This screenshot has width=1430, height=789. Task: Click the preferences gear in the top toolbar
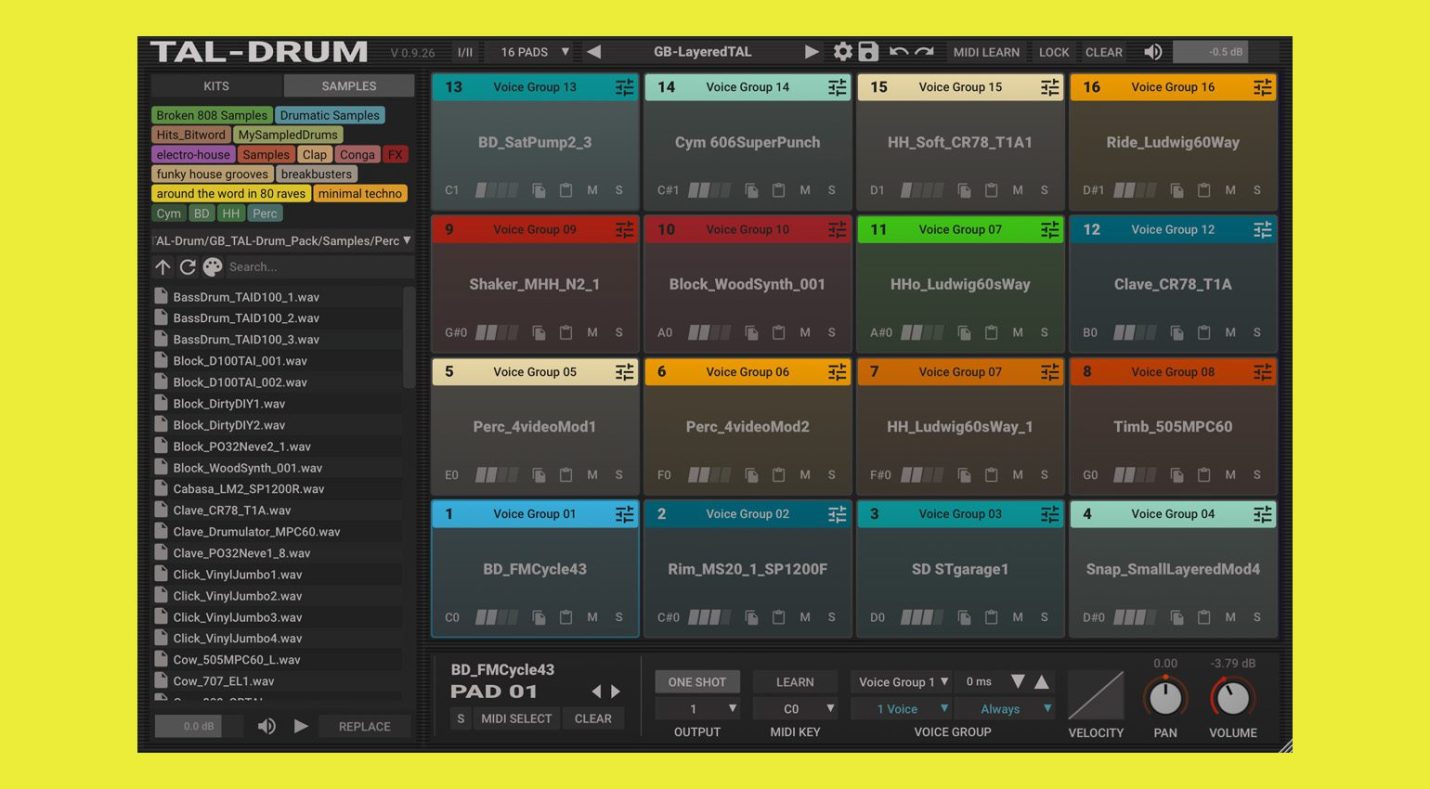842,51
